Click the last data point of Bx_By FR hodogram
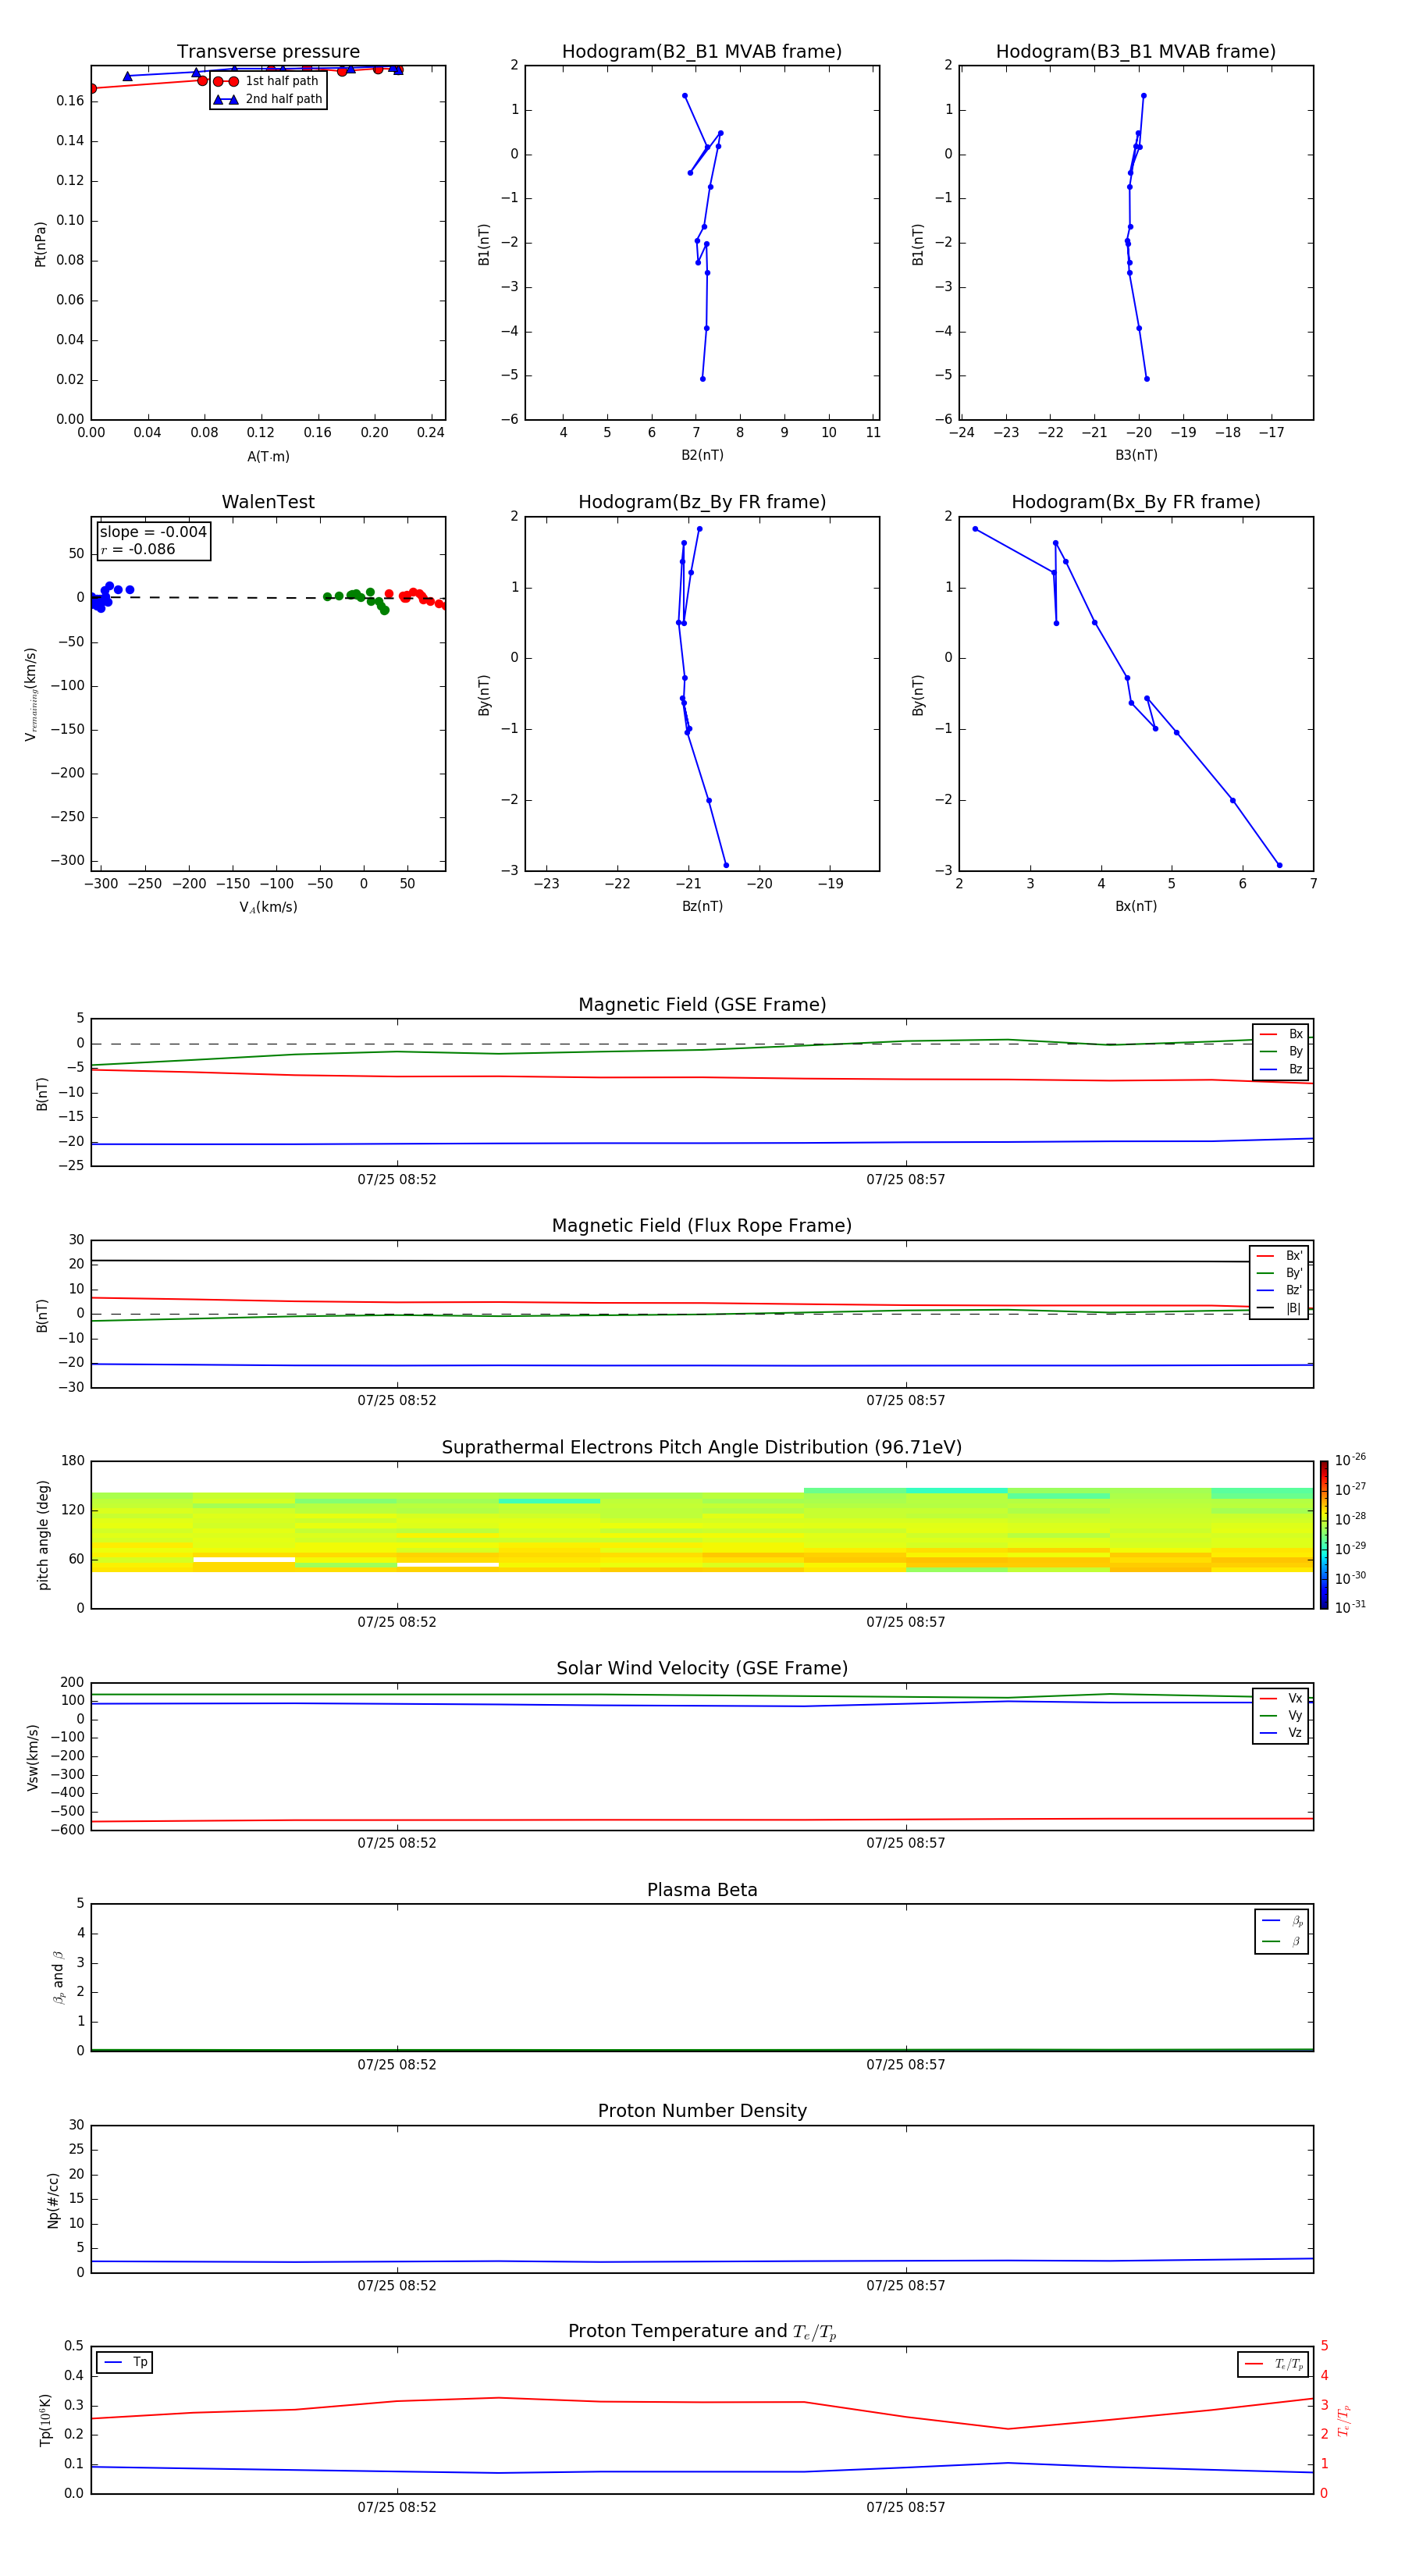1405x2576 pixels. pos(1279,865)
